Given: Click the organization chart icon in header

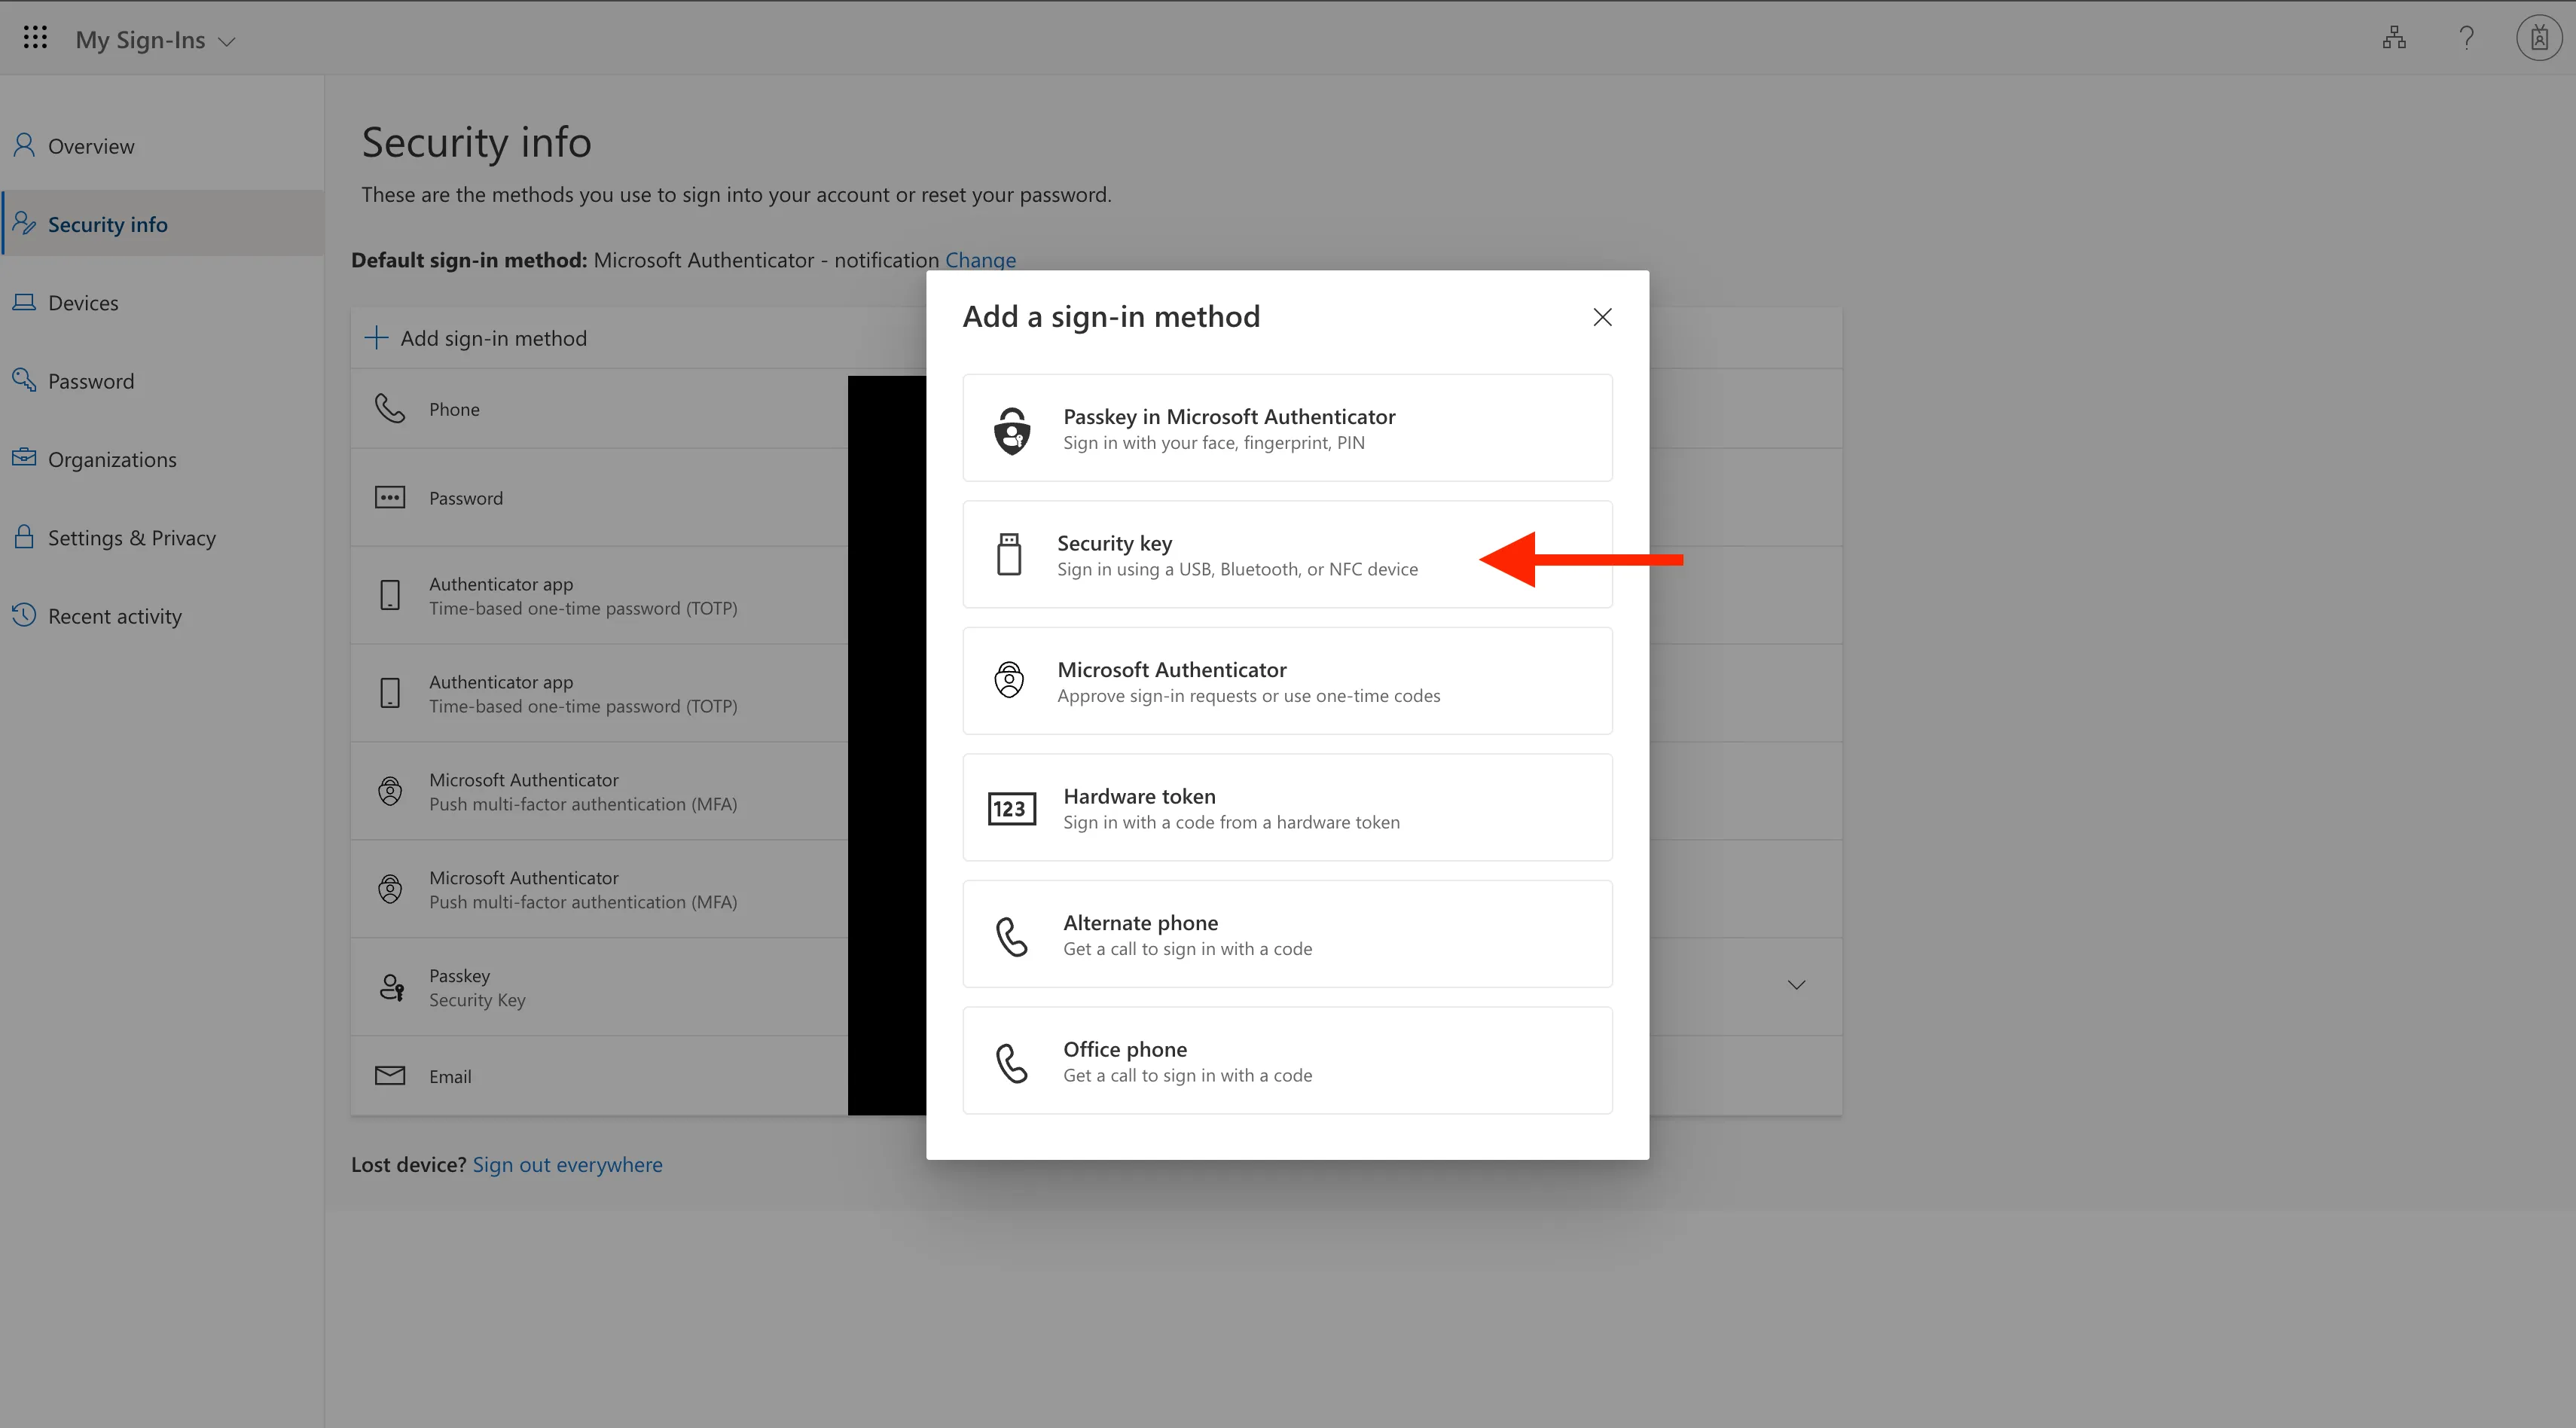Looking at the screenshot, I should click(2394, 38).
